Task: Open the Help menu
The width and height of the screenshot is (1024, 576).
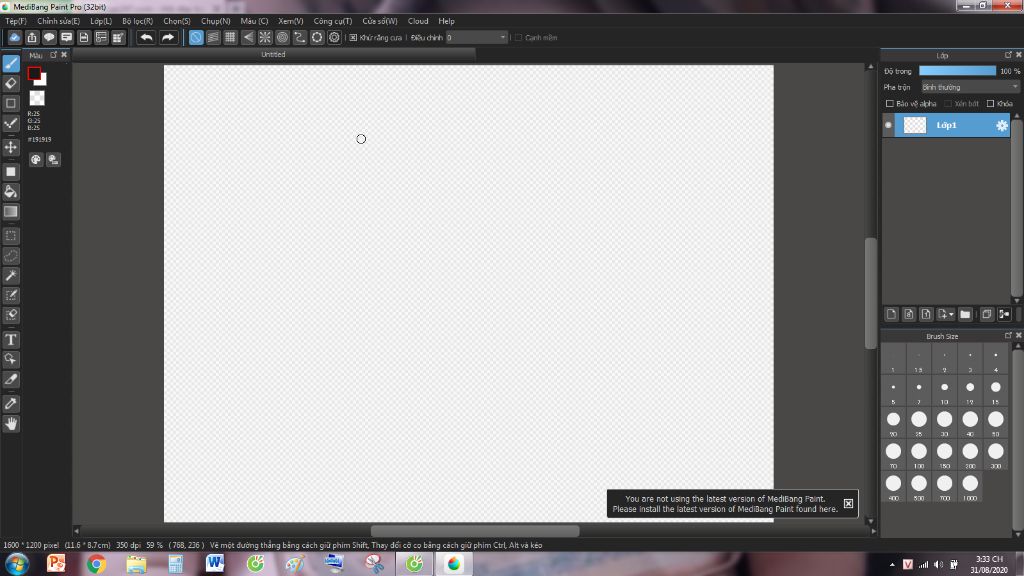Action: [x=447, y=21]
